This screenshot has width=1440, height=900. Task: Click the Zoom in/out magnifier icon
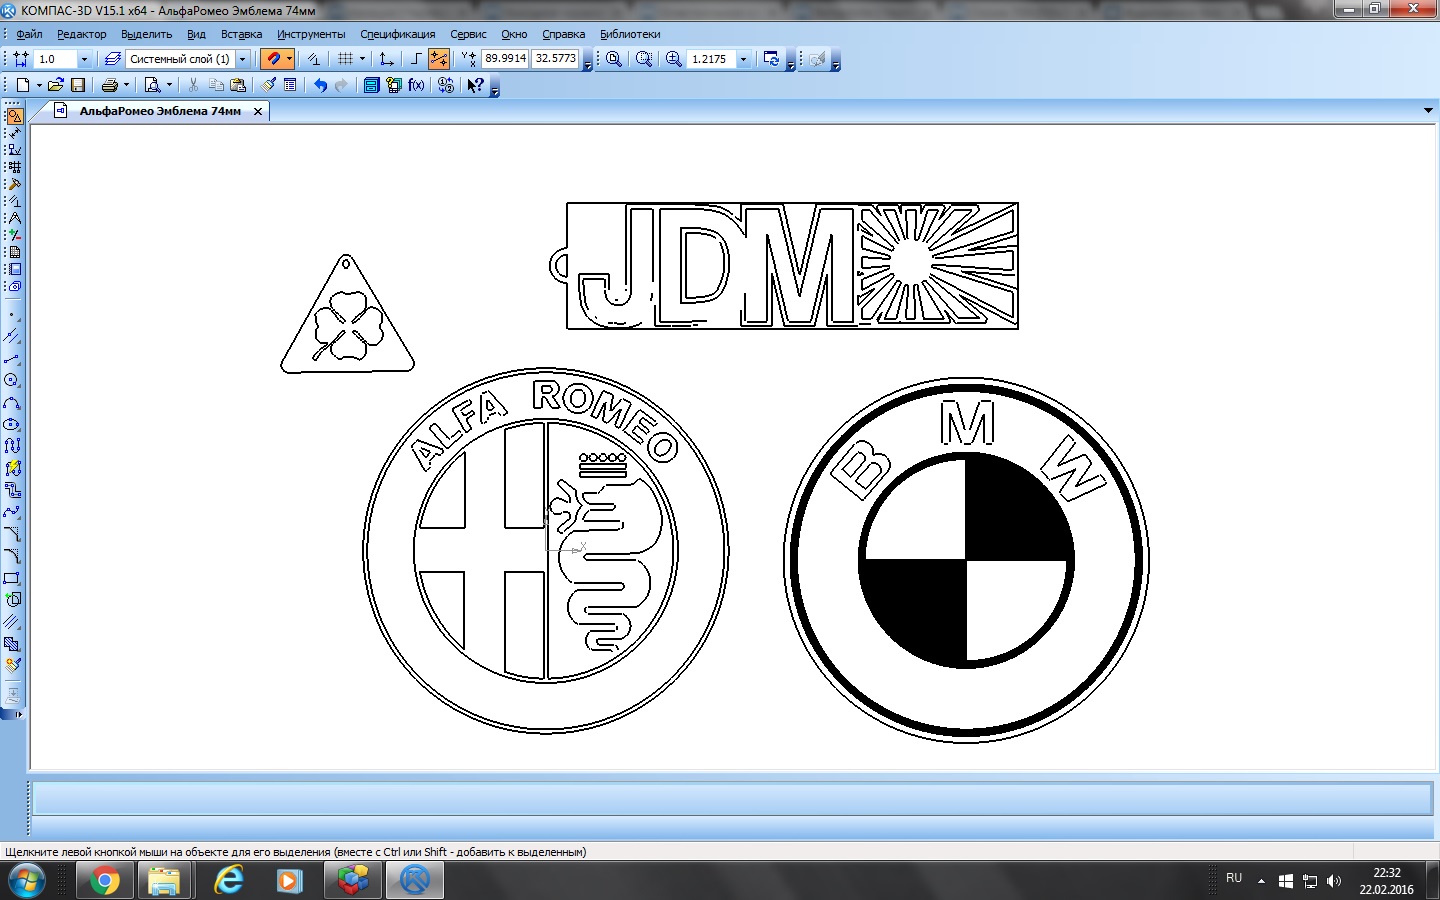point(674,59)
